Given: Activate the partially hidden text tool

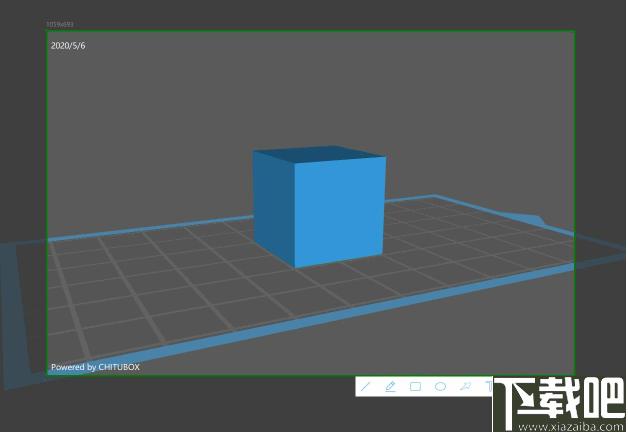Looking at the screenshot, I should [489, 387].
